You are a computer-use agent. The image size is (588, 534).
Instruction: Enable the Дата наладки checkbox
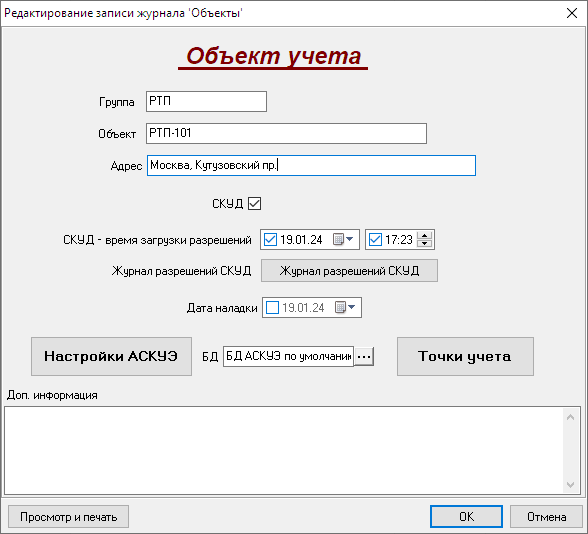(x=272, y=308)
